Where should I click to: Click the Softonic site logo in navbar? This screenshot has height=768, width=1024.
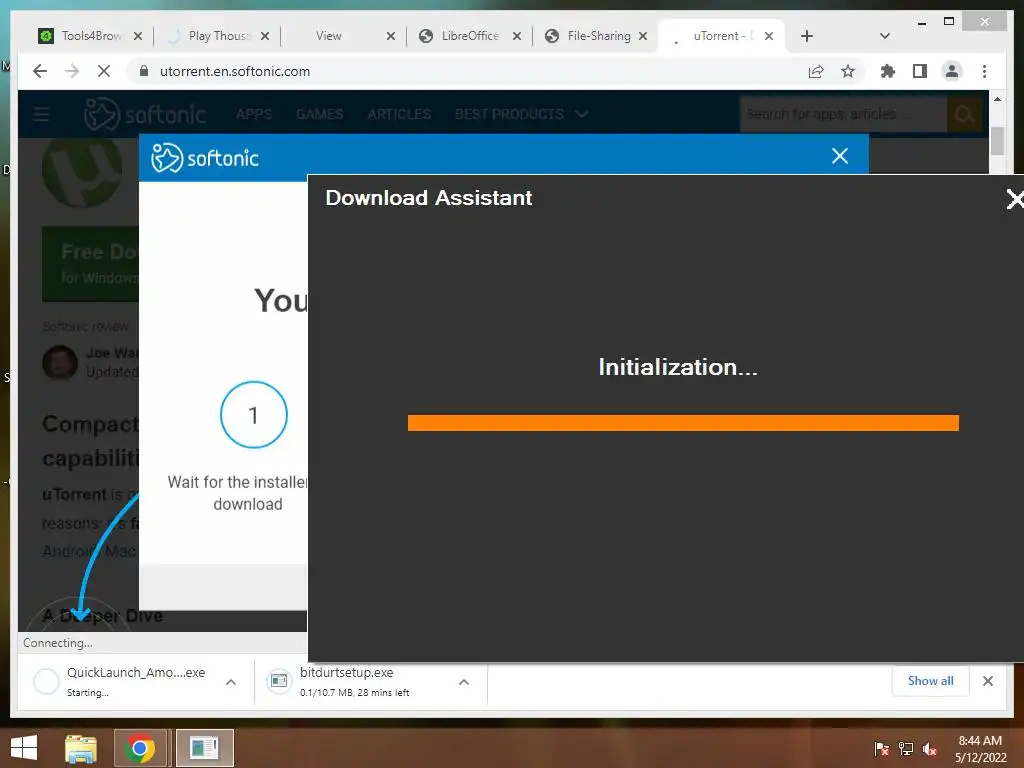coord(145,114)
